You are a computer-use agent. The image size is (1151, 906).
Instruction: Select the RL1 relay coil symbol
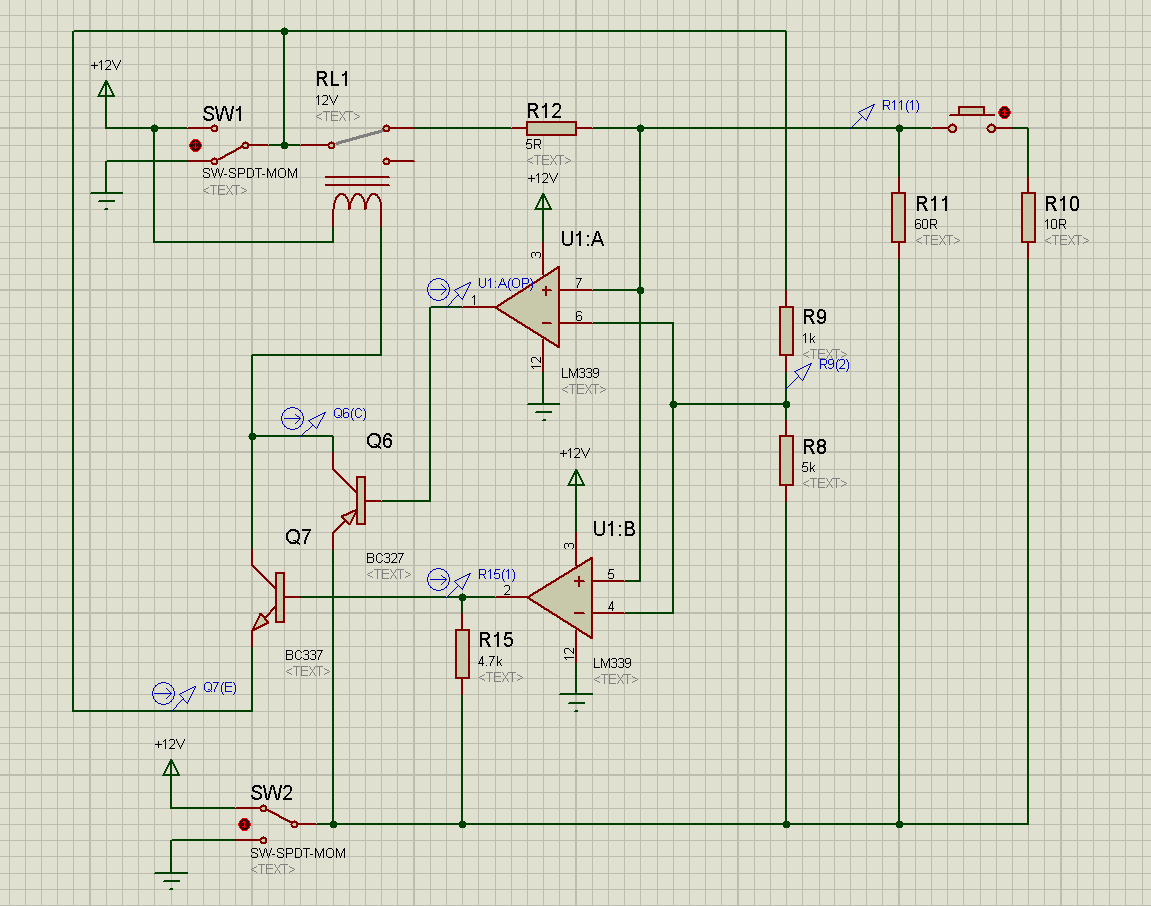[357, 201]
